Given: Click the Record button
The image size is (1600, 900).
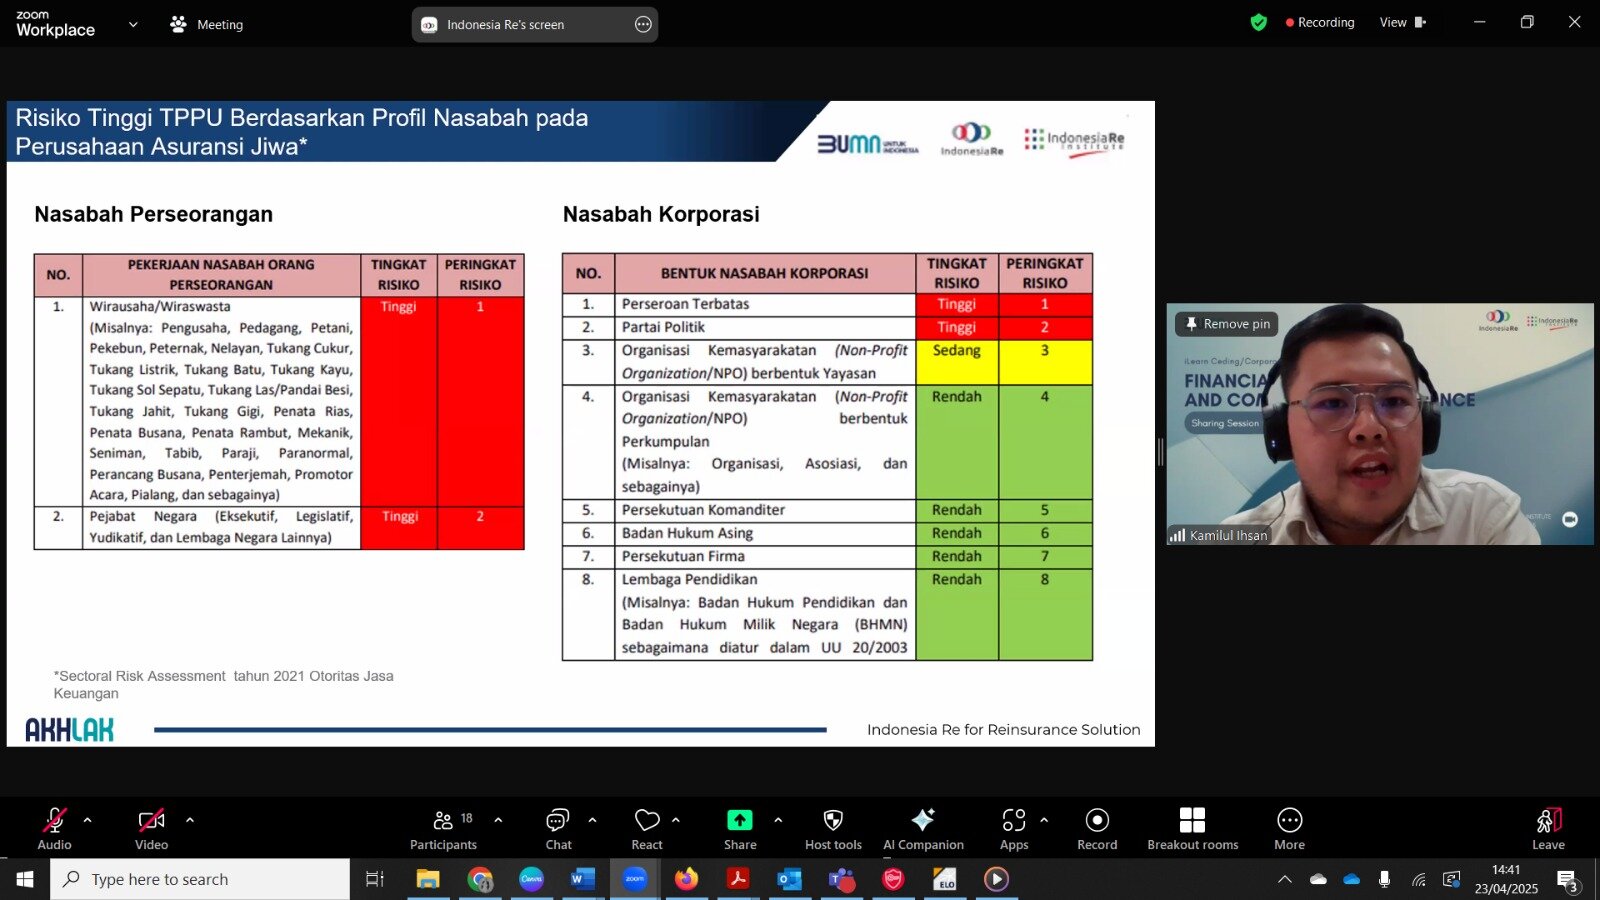Looking at the screenshot, I should tap(1097, 829).
